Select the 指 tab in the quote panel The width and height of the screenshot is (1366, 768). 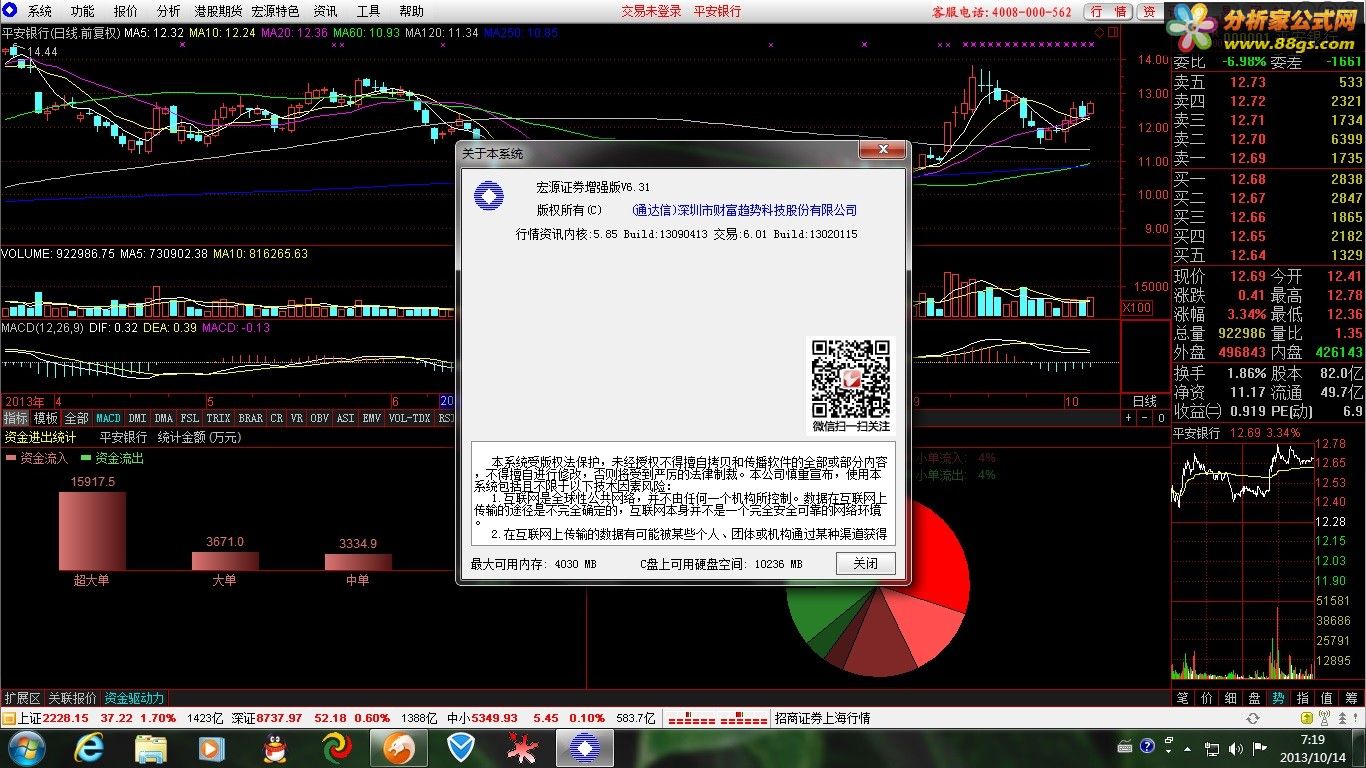pos(1303,698)
